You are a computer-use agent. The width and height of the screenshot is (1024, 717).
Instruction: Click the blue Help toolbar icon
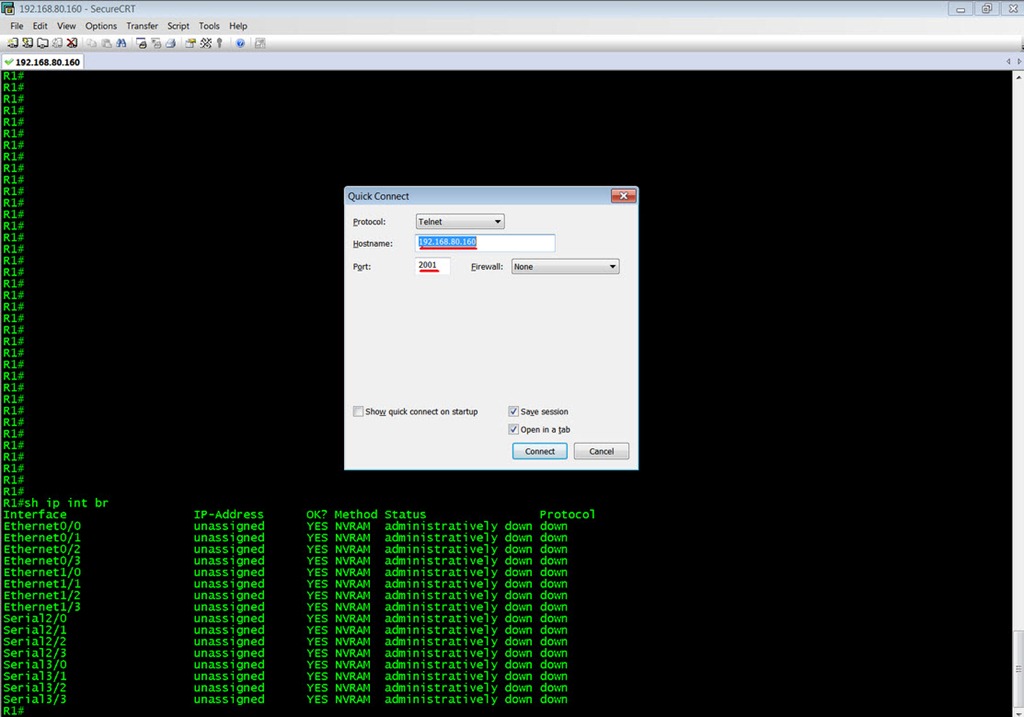pyautogui.click(x=240, y=43)
